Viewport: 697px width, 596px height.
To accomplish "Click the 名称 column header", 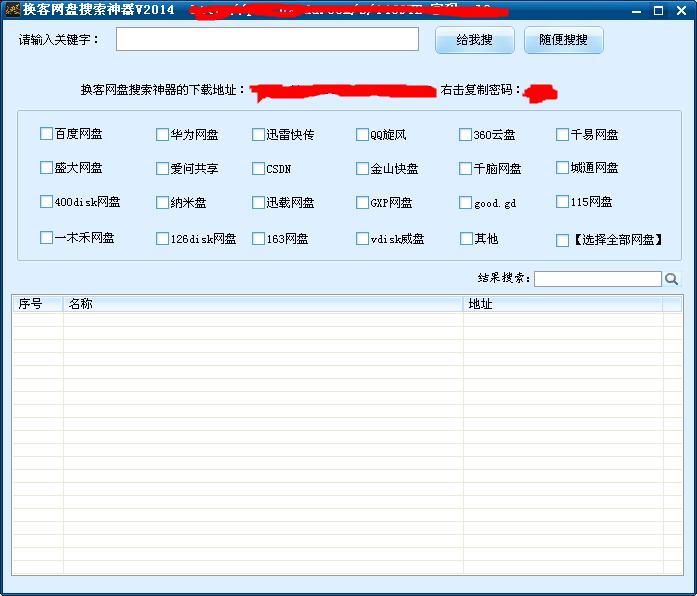I will tap(263, 304).
